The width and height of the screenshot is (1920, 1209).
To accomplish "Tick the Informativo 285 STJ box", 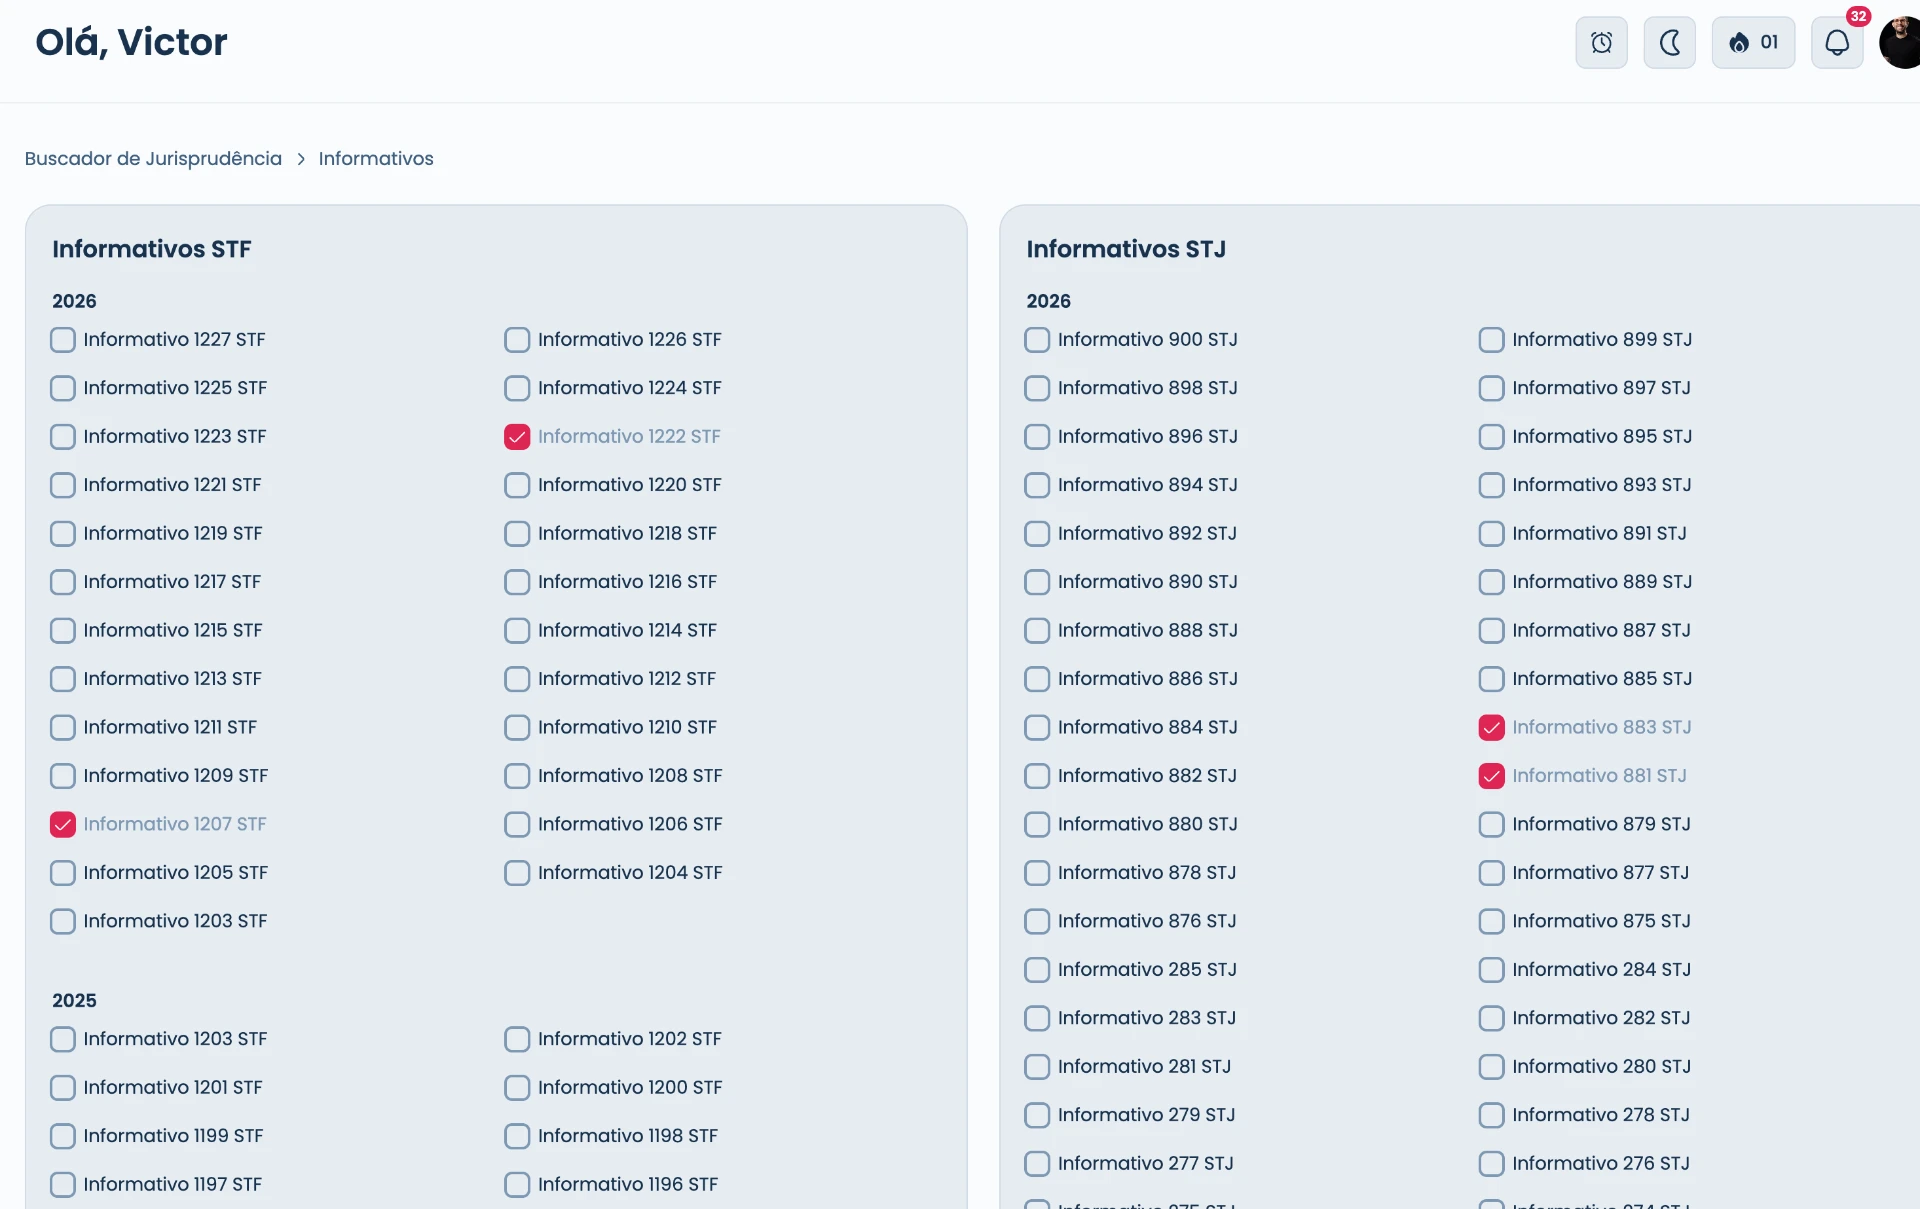I will pos(1037,970).
